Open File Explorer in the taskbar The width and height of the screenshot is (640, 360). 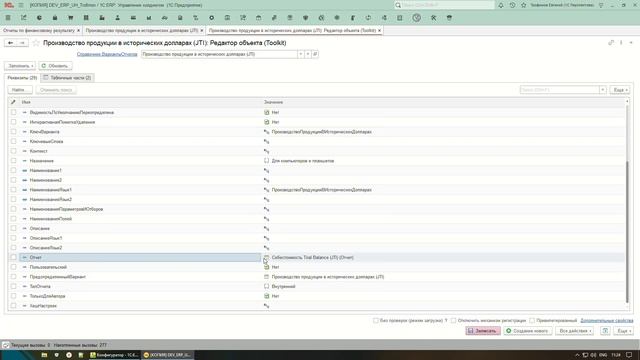click(x=44, y=355)
